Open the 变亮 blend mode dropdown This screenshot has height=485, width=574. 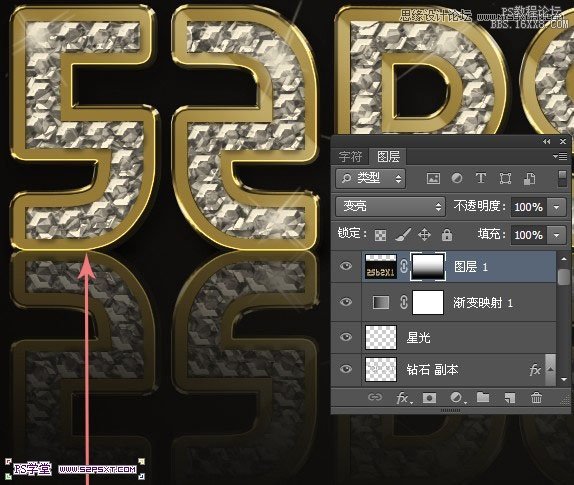390,207
